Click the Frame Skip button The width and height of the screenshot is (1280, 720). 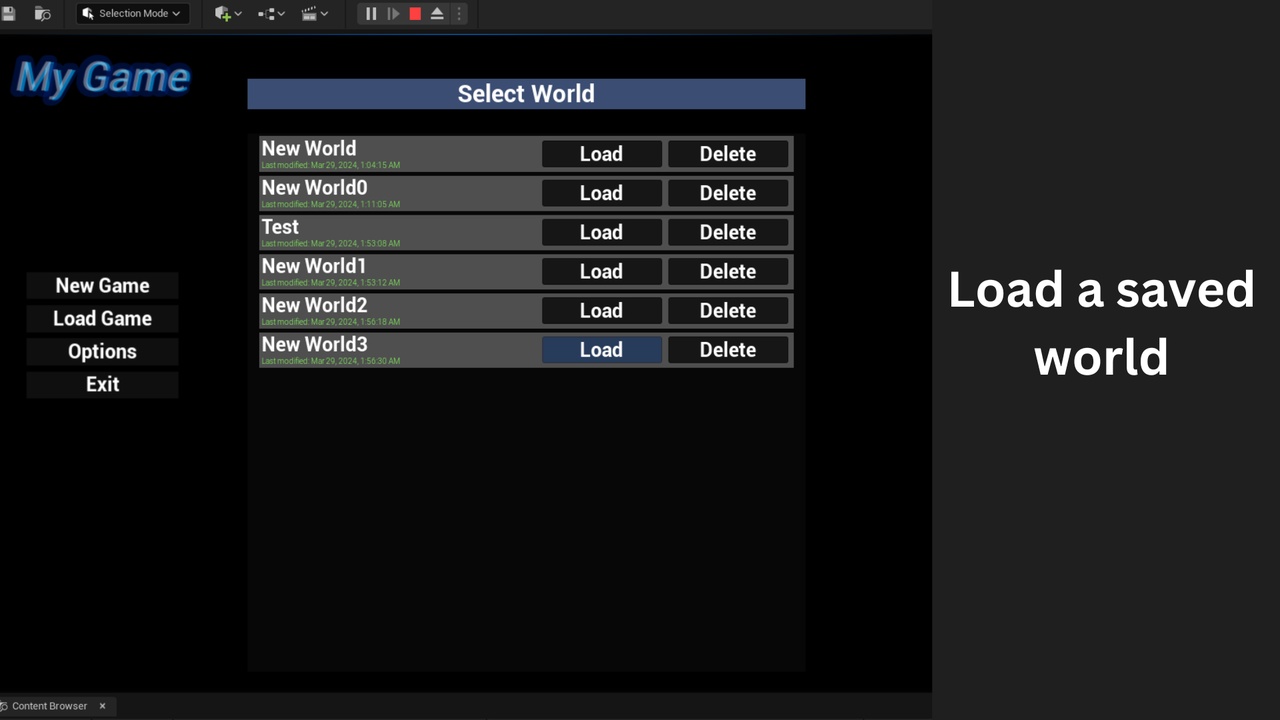[393, 14]
